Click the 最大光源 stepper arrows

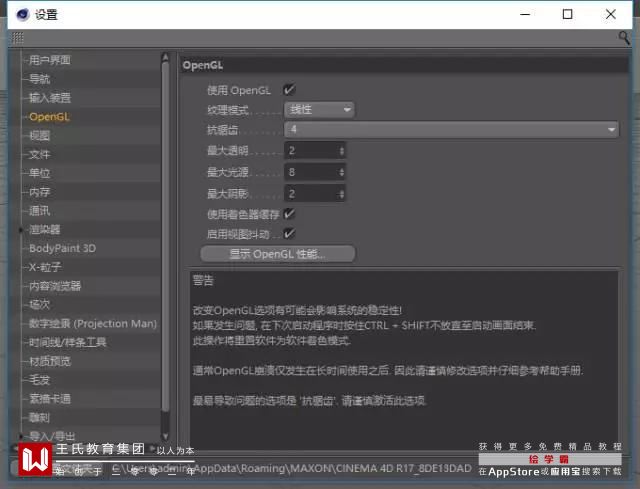(342, 172)
